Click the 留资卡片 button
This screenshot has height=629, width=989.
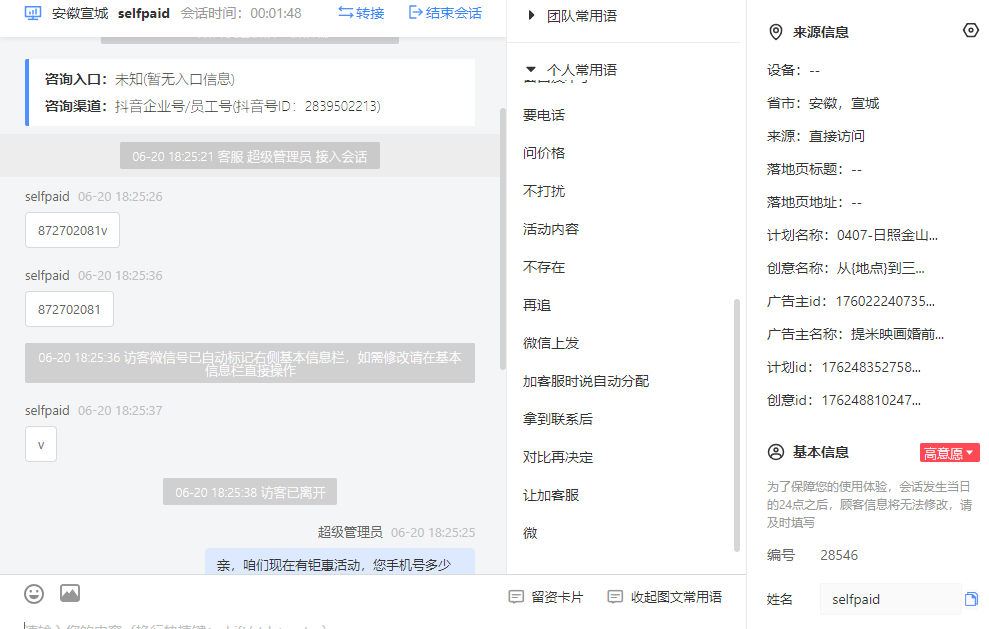click(546, 597)
